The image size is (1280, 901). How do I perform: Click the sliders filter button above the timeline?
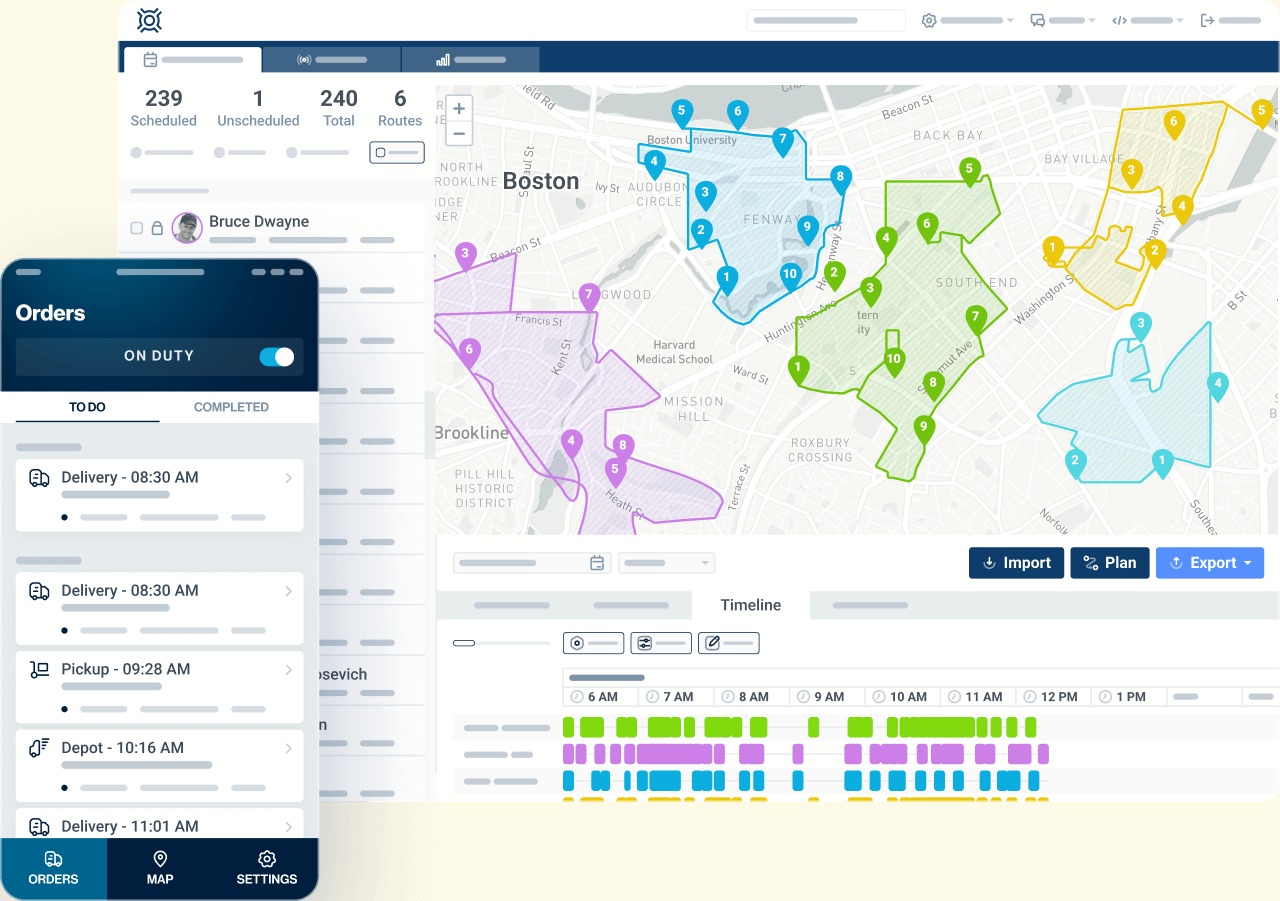(x=661, y=643)
